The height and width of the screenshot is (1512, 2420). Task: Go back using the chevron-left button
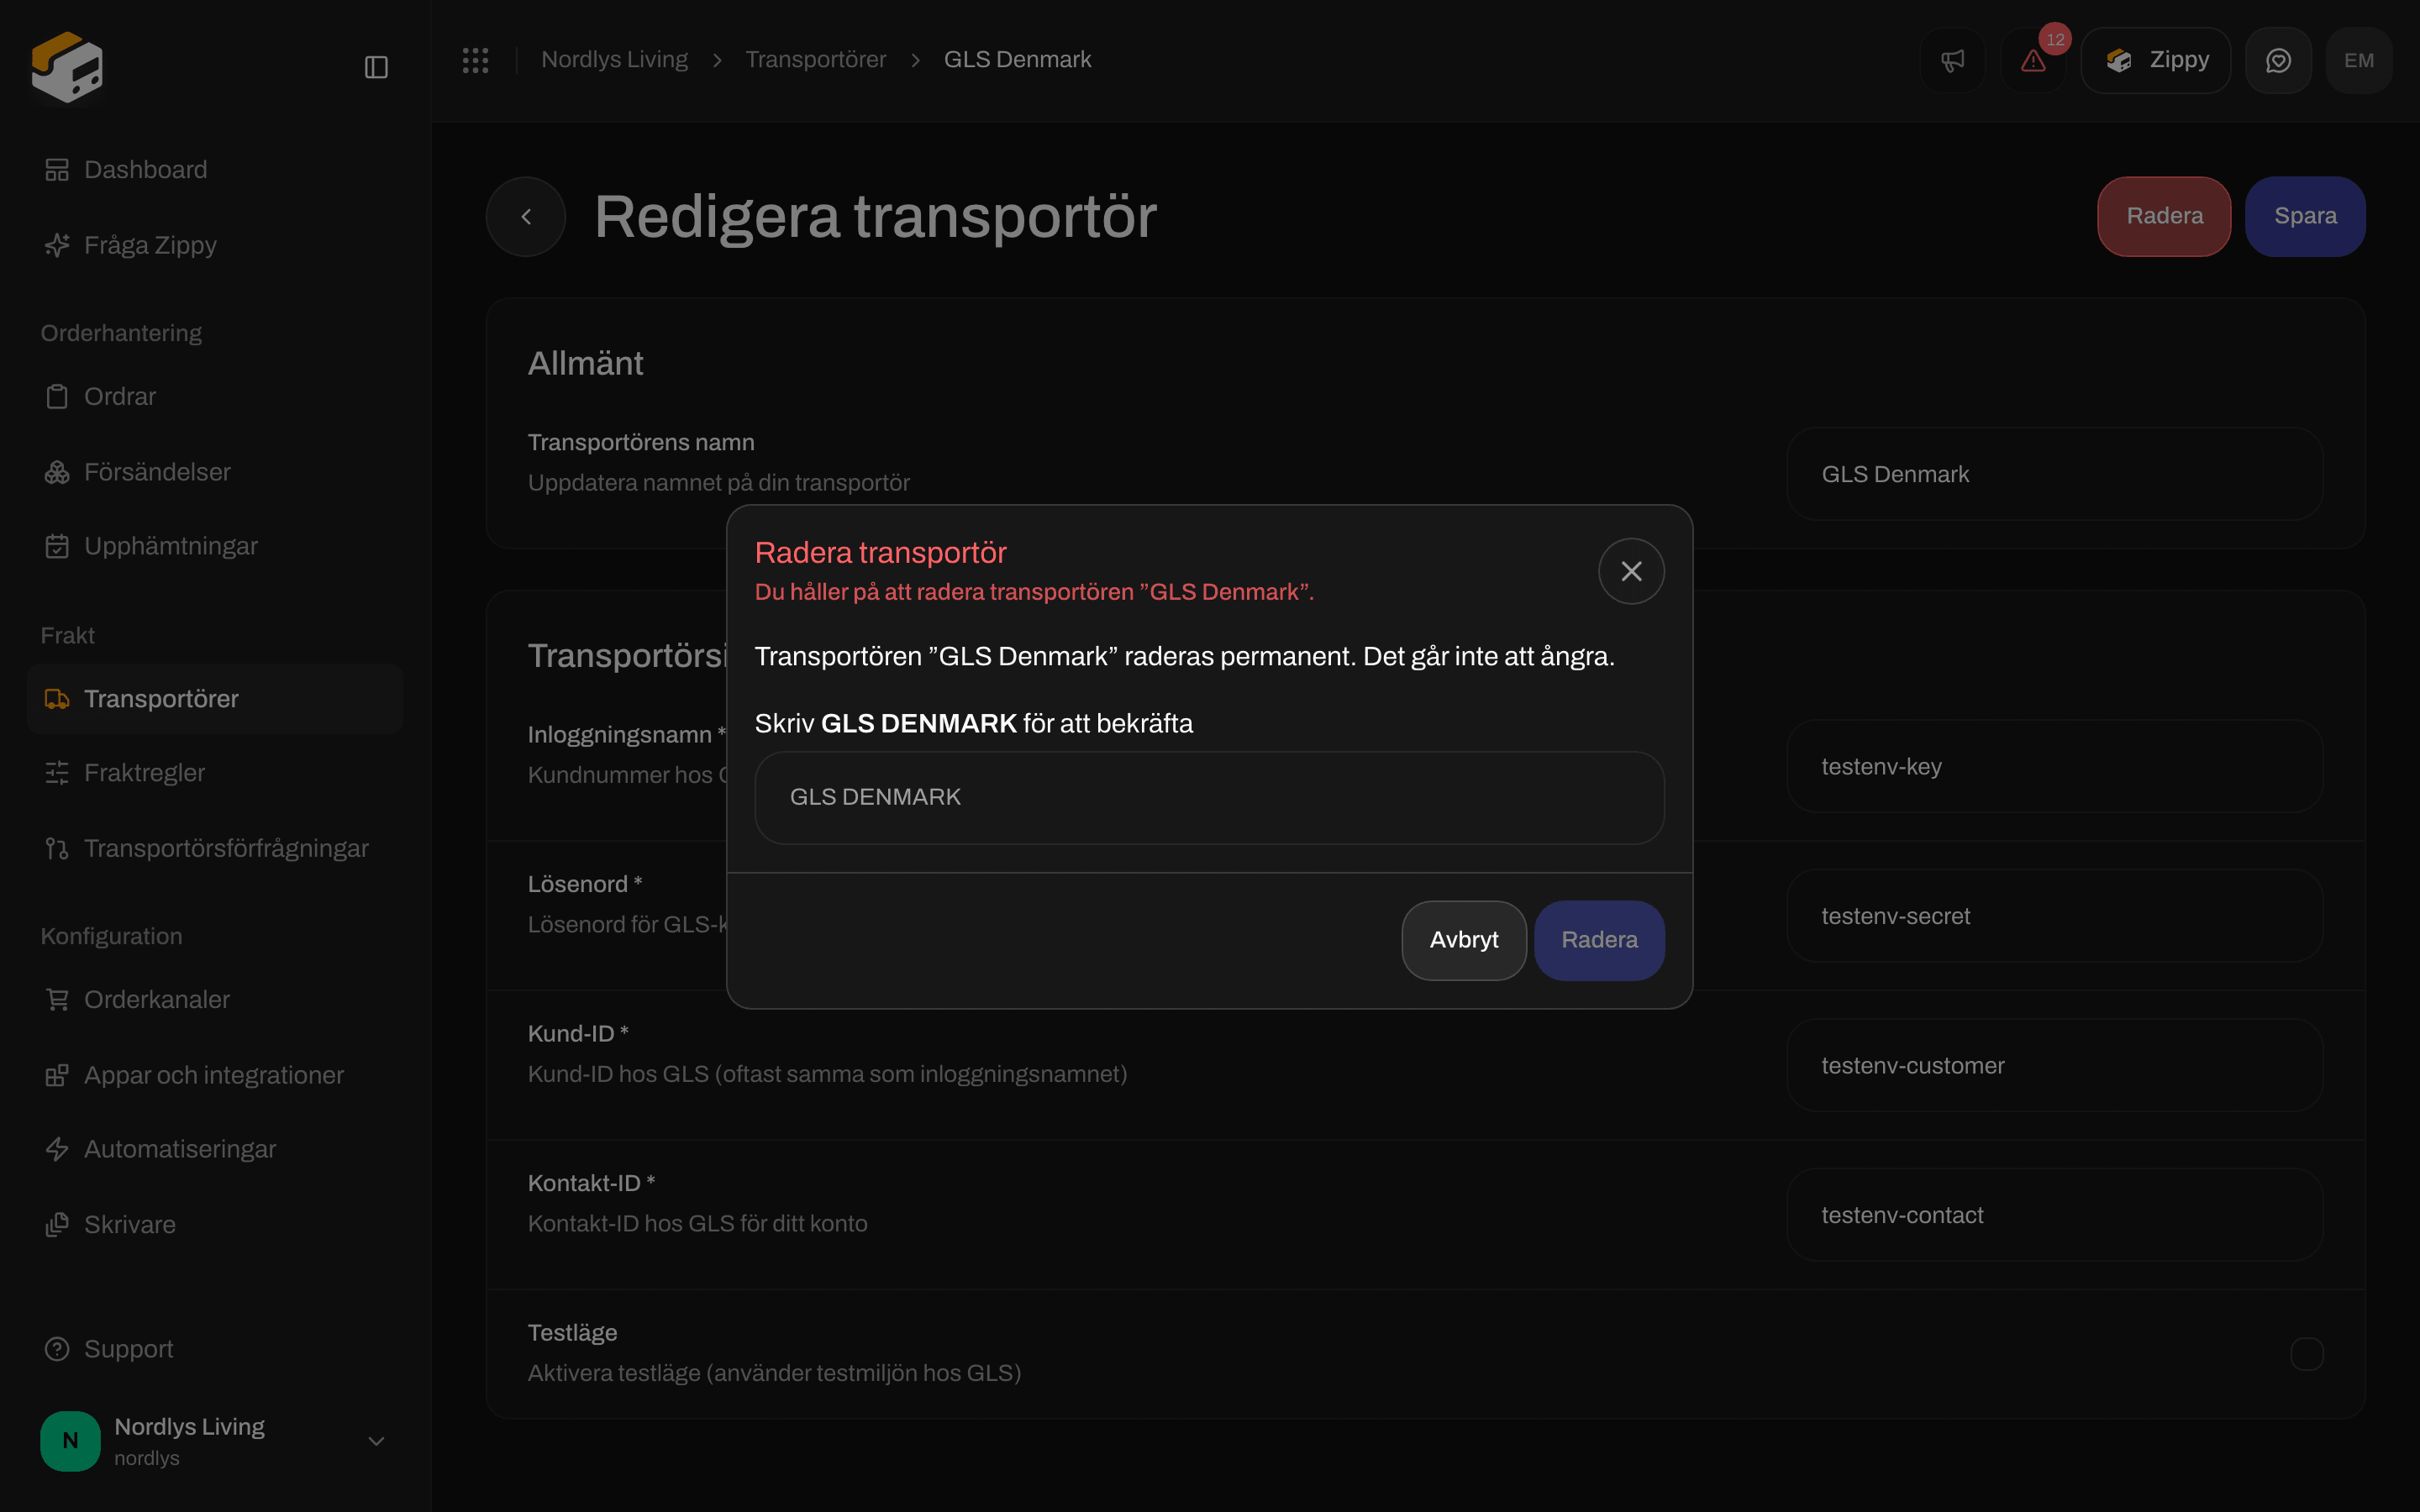pyautogui.click(x=526, y=217)
